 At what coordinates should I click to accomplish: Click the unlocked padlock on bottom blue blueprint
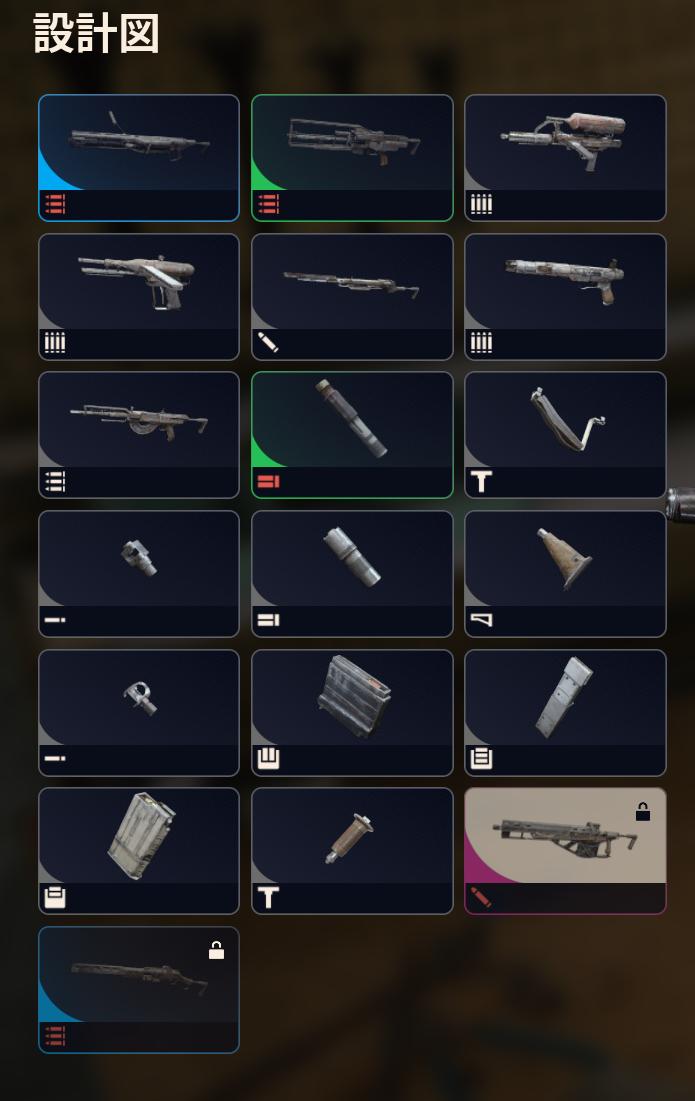tap(216, 950)
